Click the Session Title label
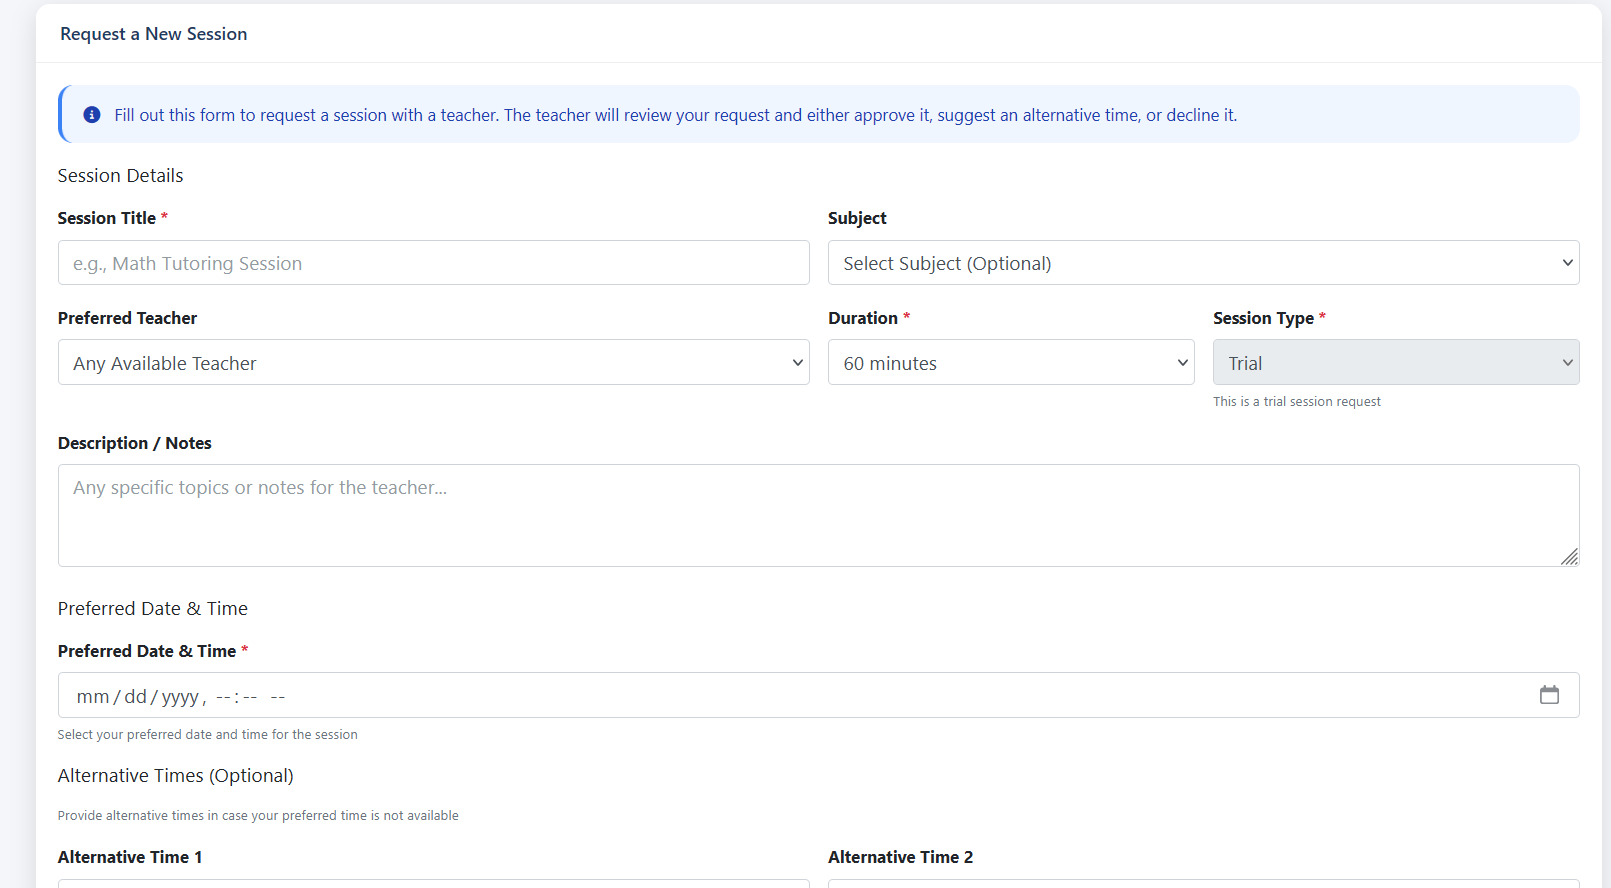 click(107, 218)
